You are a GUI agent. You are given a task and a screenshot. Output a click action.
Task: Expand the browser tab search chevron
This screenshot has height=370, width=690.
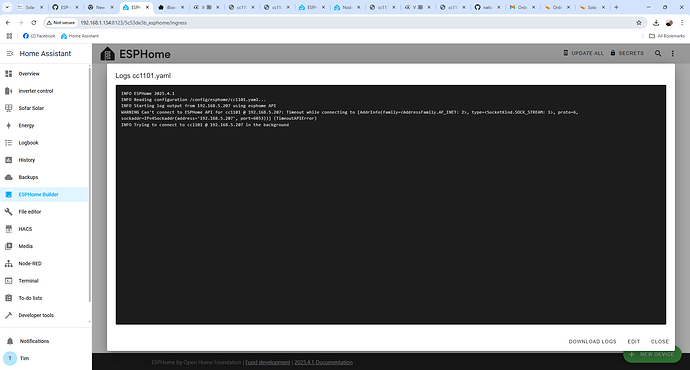tap(7, 7)
